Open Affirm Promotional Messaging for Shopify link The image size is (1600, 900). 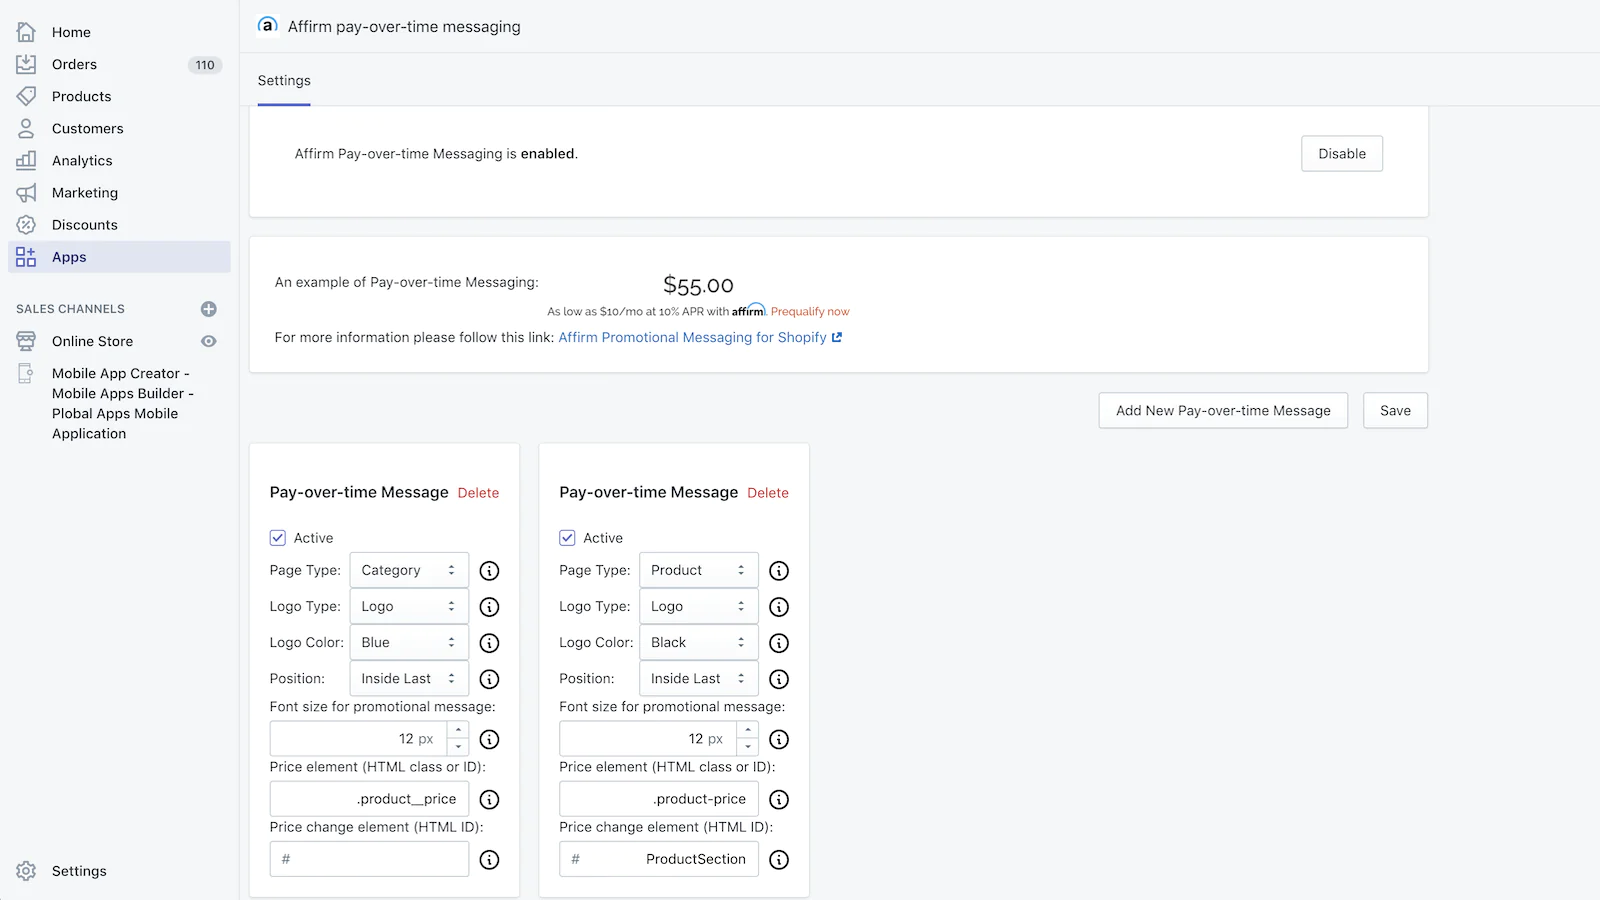click(x=700, y=337)
